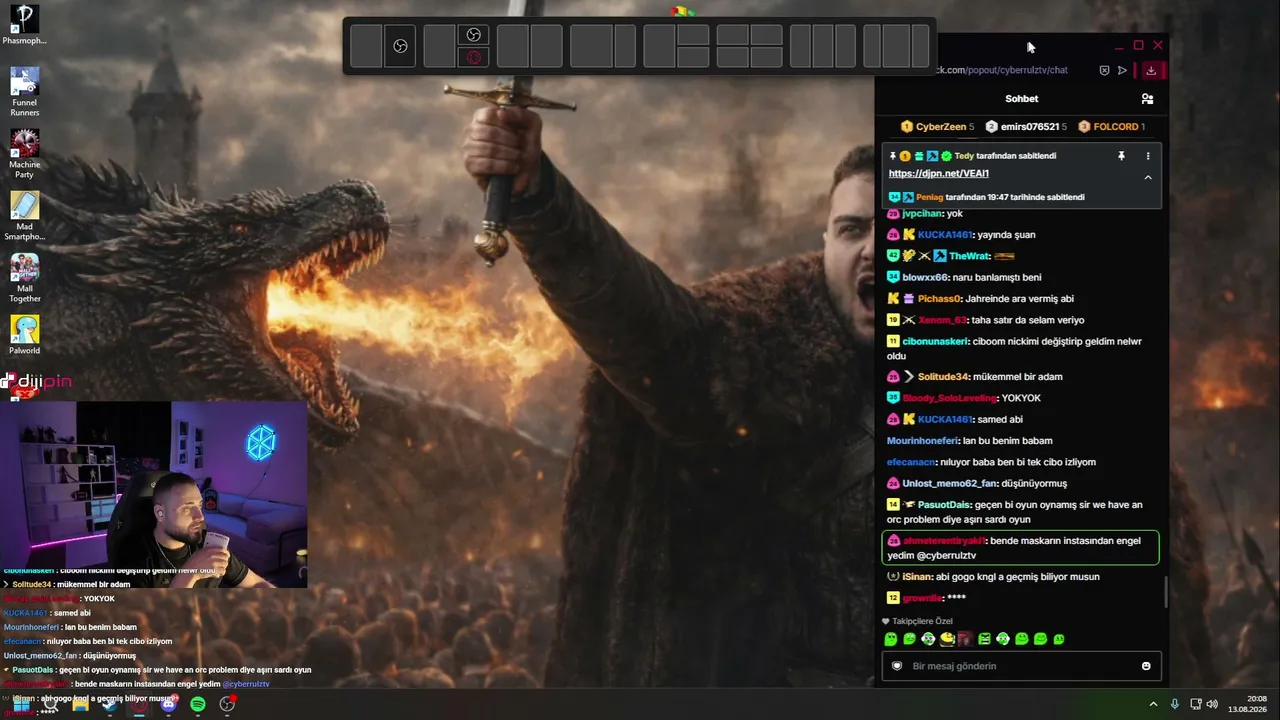This screenshot has width=1280, height=720.
Task: Click the microphone icon in the system tray
Action: (x=1174, y=704)
